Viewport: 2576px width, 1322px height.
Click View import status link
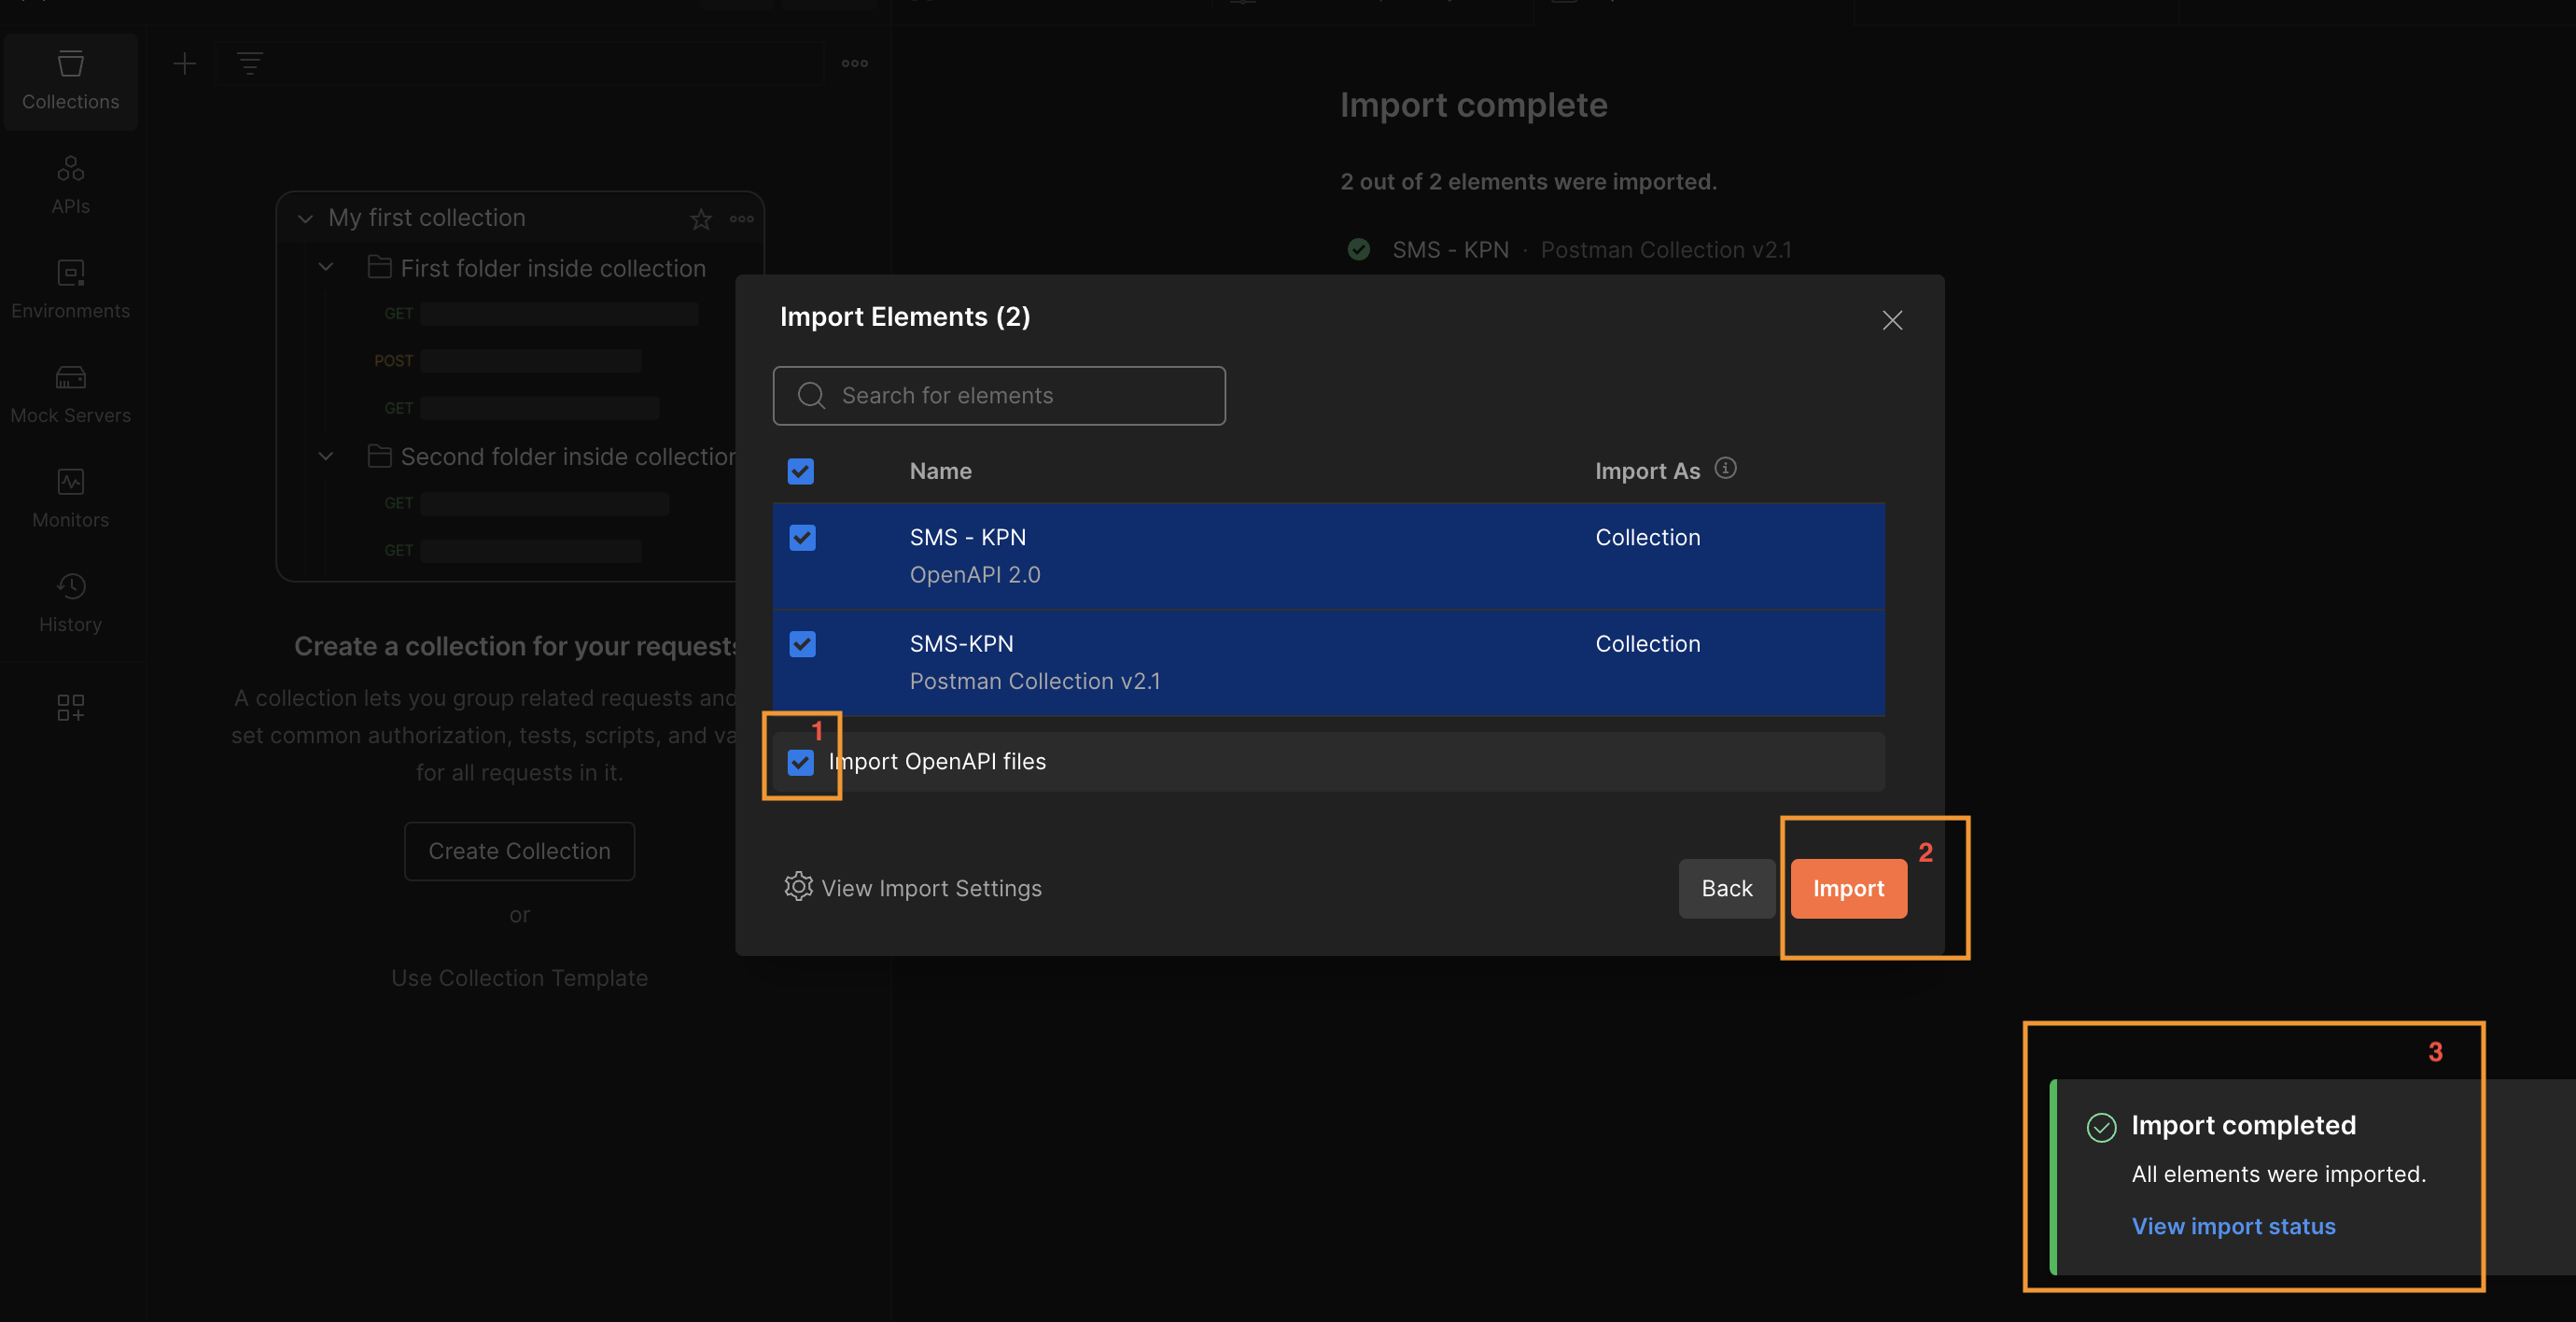click(x=2233, y=1226)
